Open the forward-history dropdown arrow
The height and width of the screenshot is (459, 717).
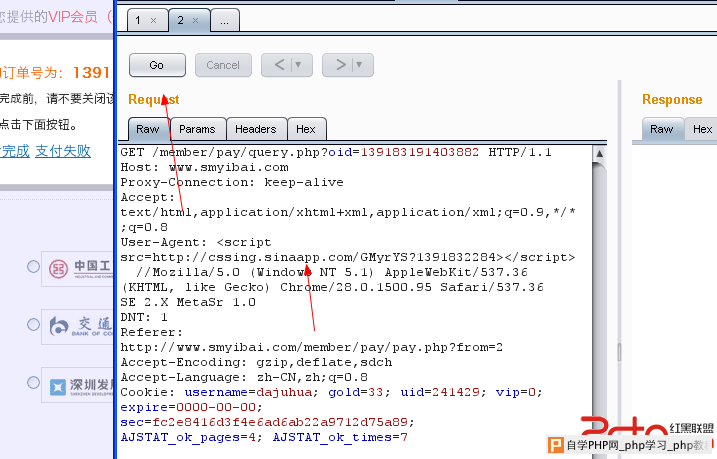point(360,65)
